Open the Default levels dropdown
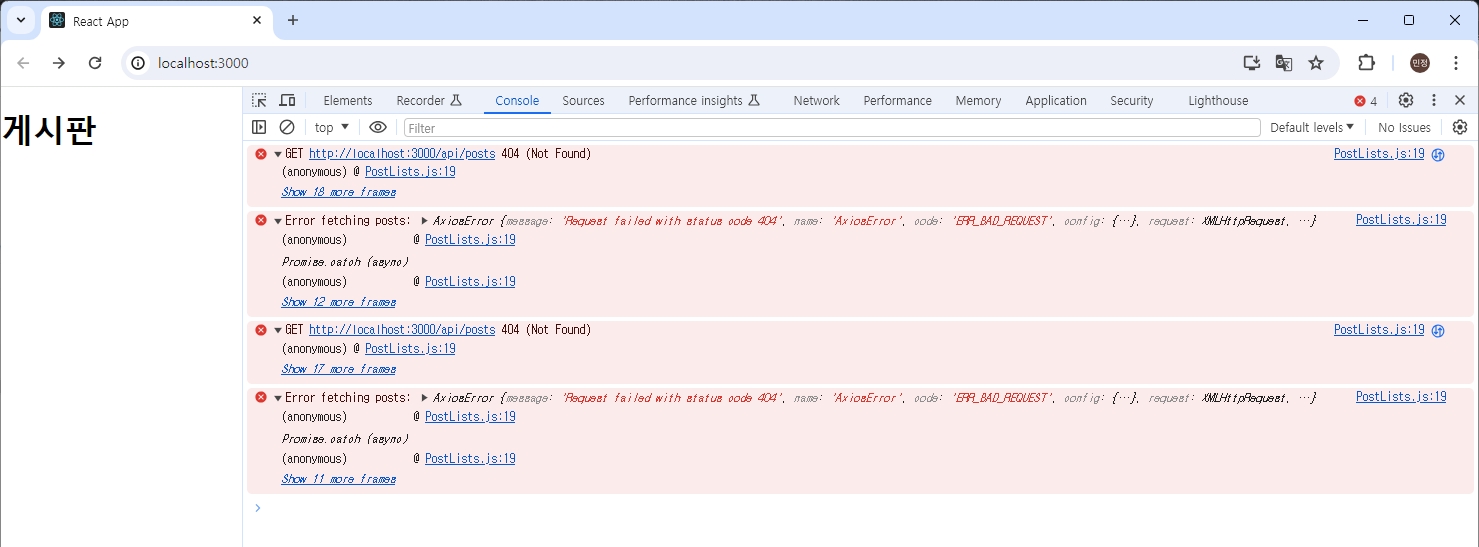The width and height of the screenshot is (1479, 547). tap(1311, 127)
